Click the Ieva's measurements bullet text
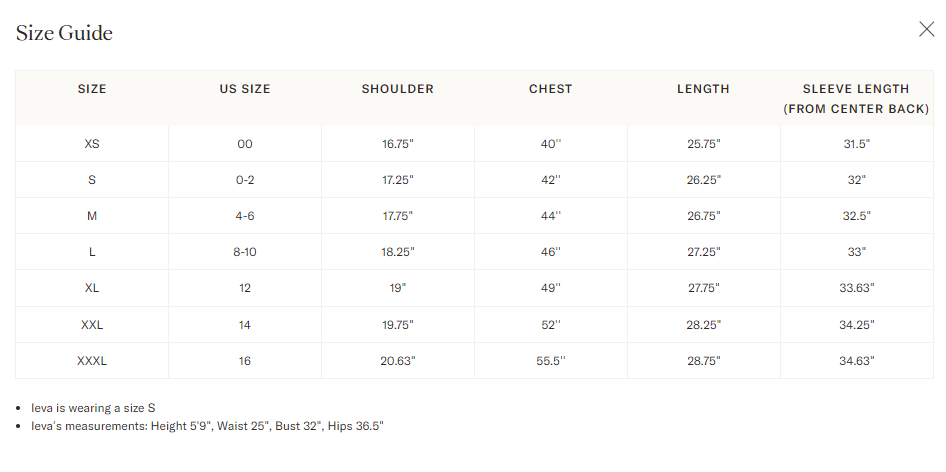This screenshot has width=946, height=472. pyautogui.click(x=207, y=426)
